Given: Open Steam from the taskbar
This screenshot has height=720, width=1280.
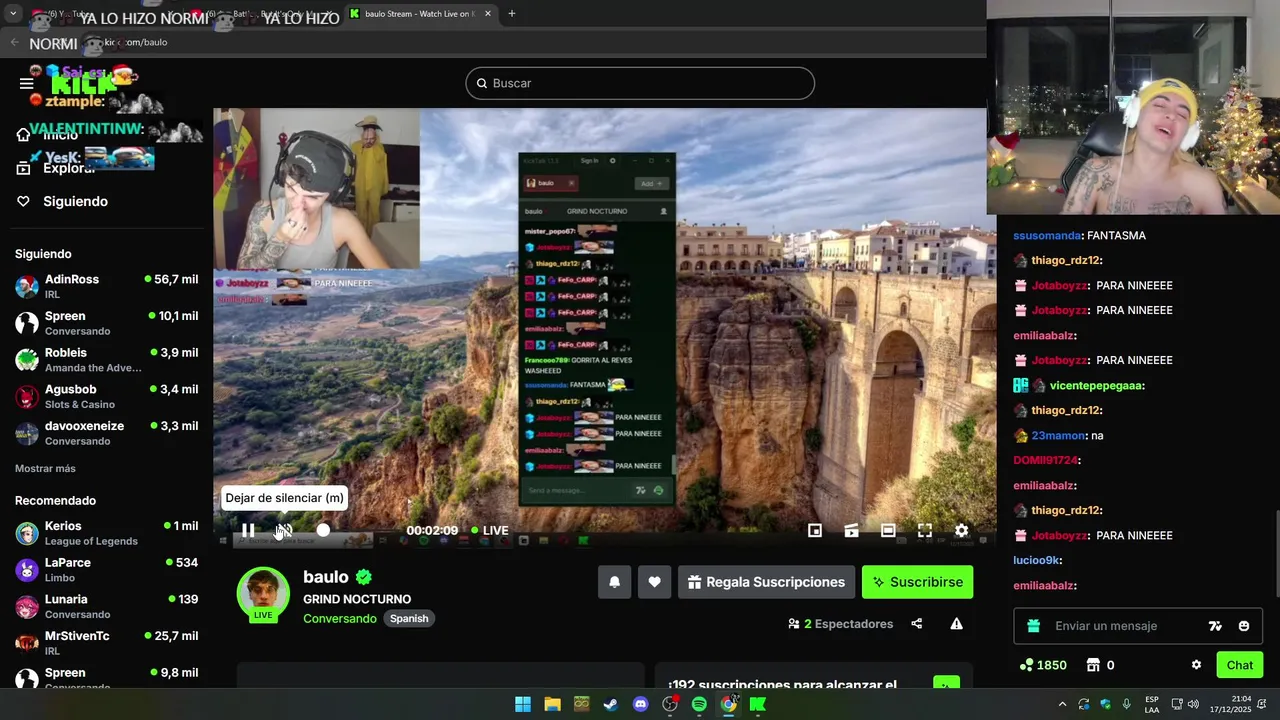Looking at the screenshot, I should point(611,704).
